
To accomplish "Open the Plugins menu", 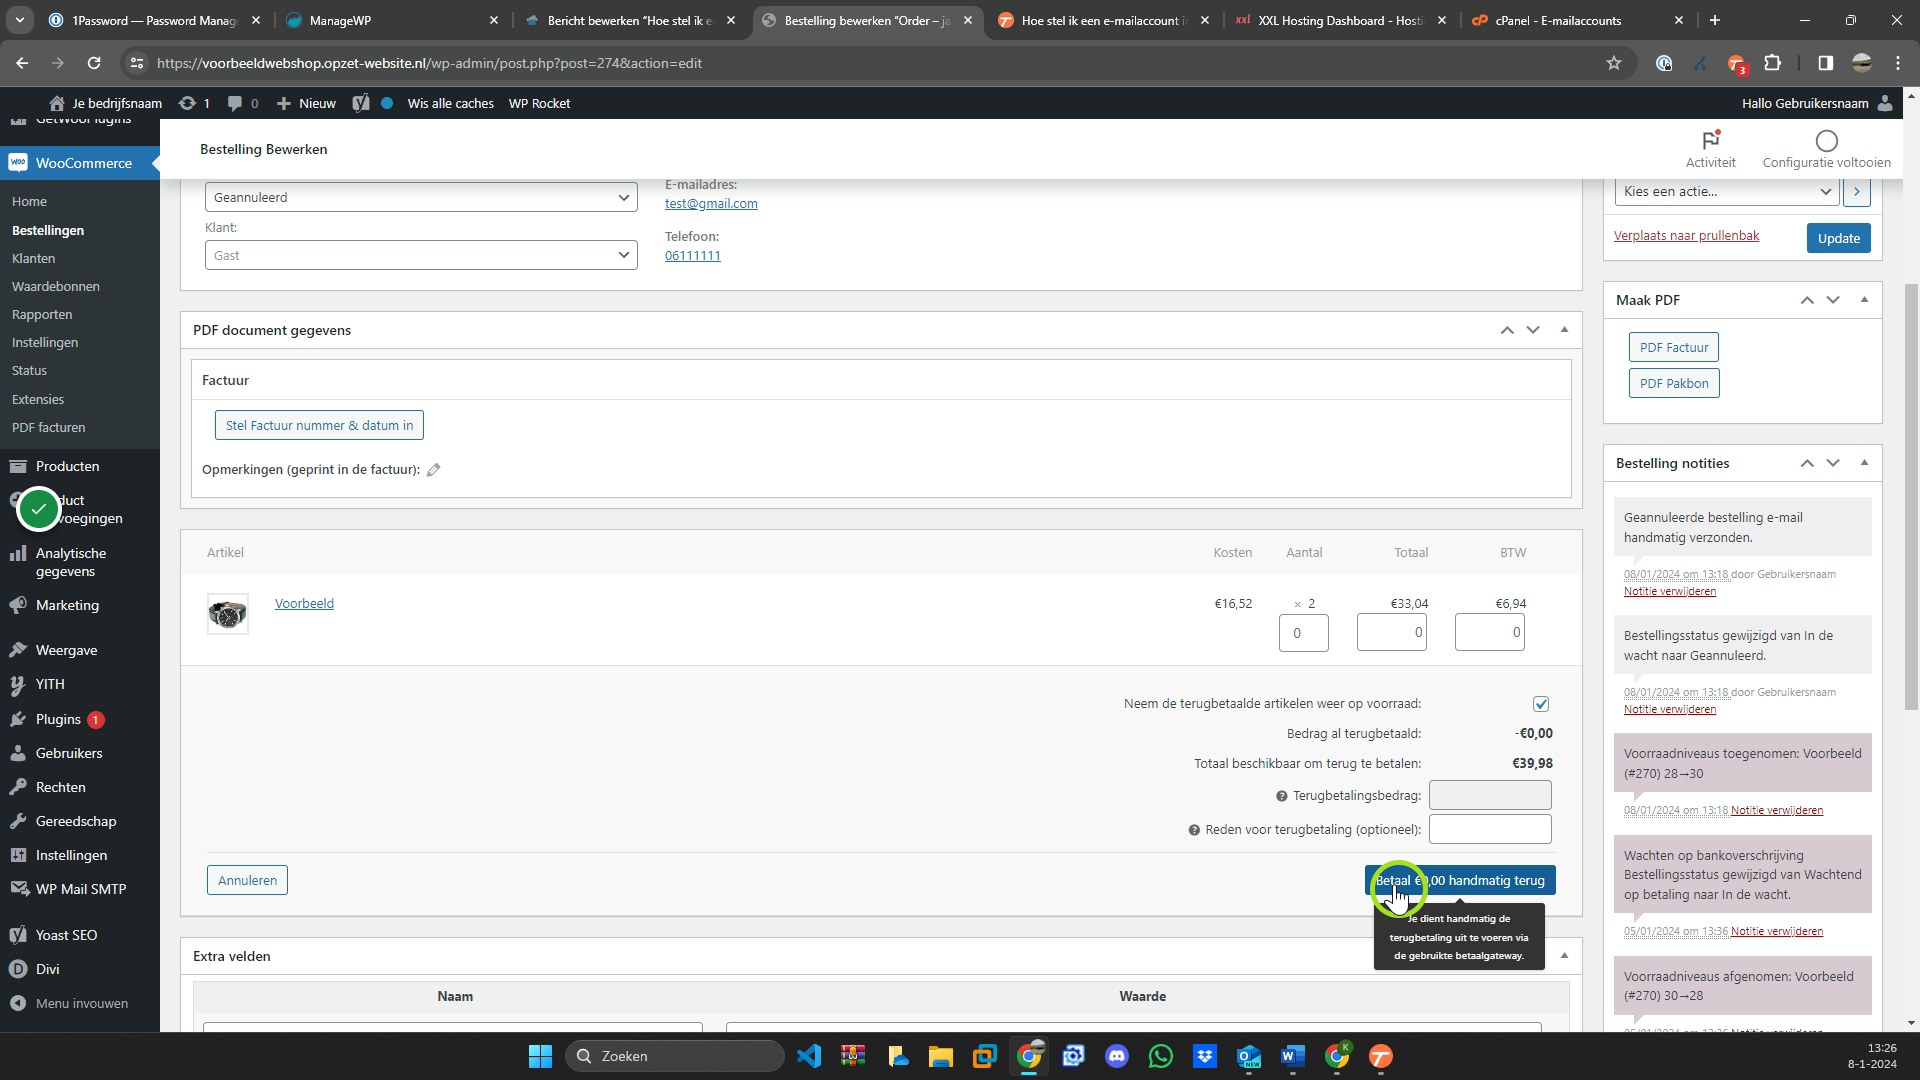I will pos(58,719).
